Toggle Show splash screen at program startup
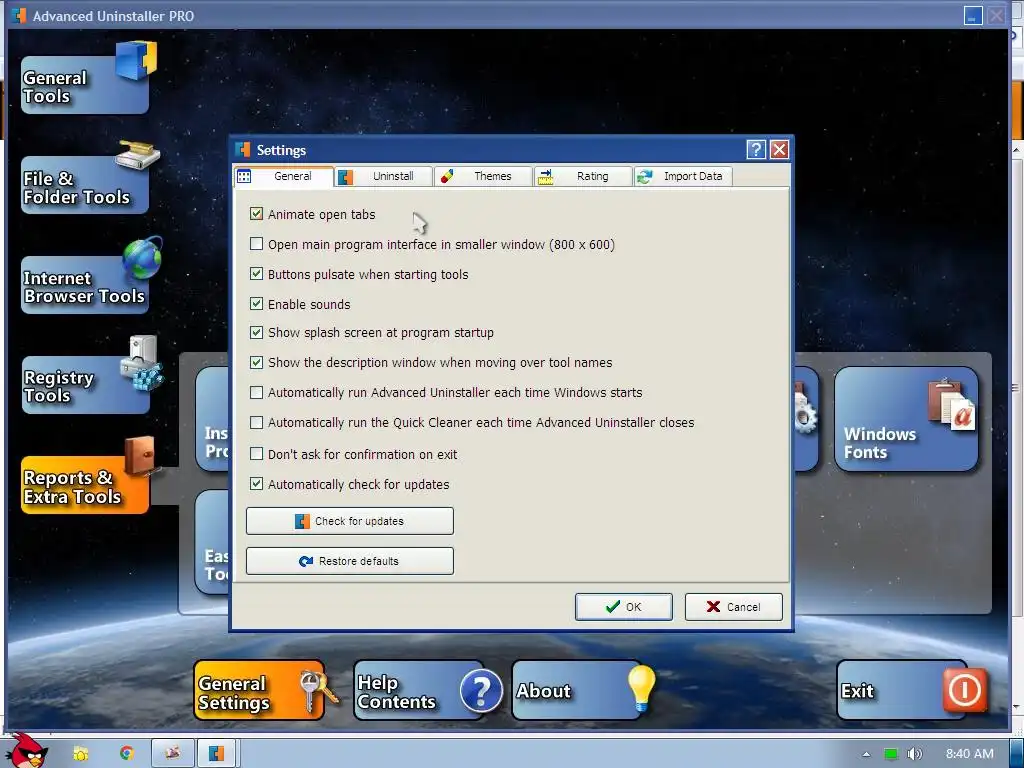 click(x=257, y=332)
